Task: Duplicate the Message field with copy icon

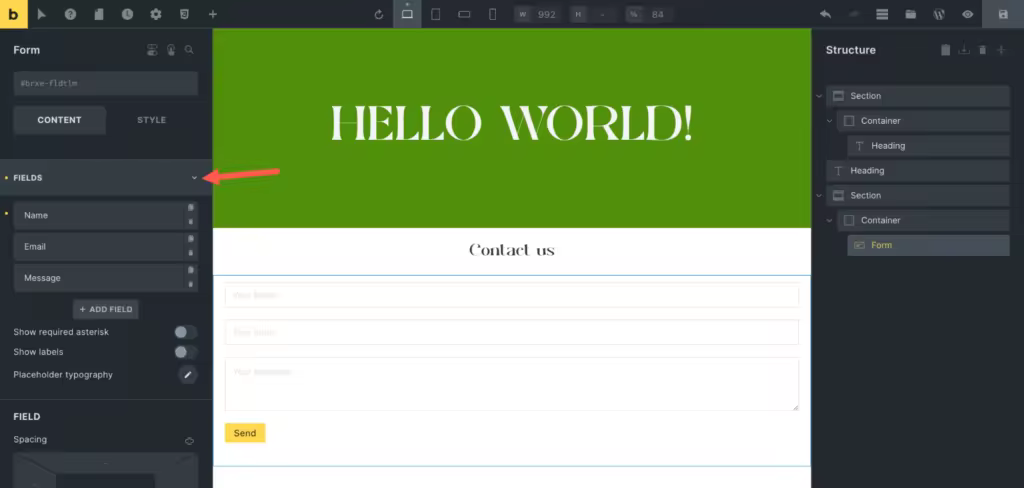Action: pyautogui.click(x=191, y=270)
